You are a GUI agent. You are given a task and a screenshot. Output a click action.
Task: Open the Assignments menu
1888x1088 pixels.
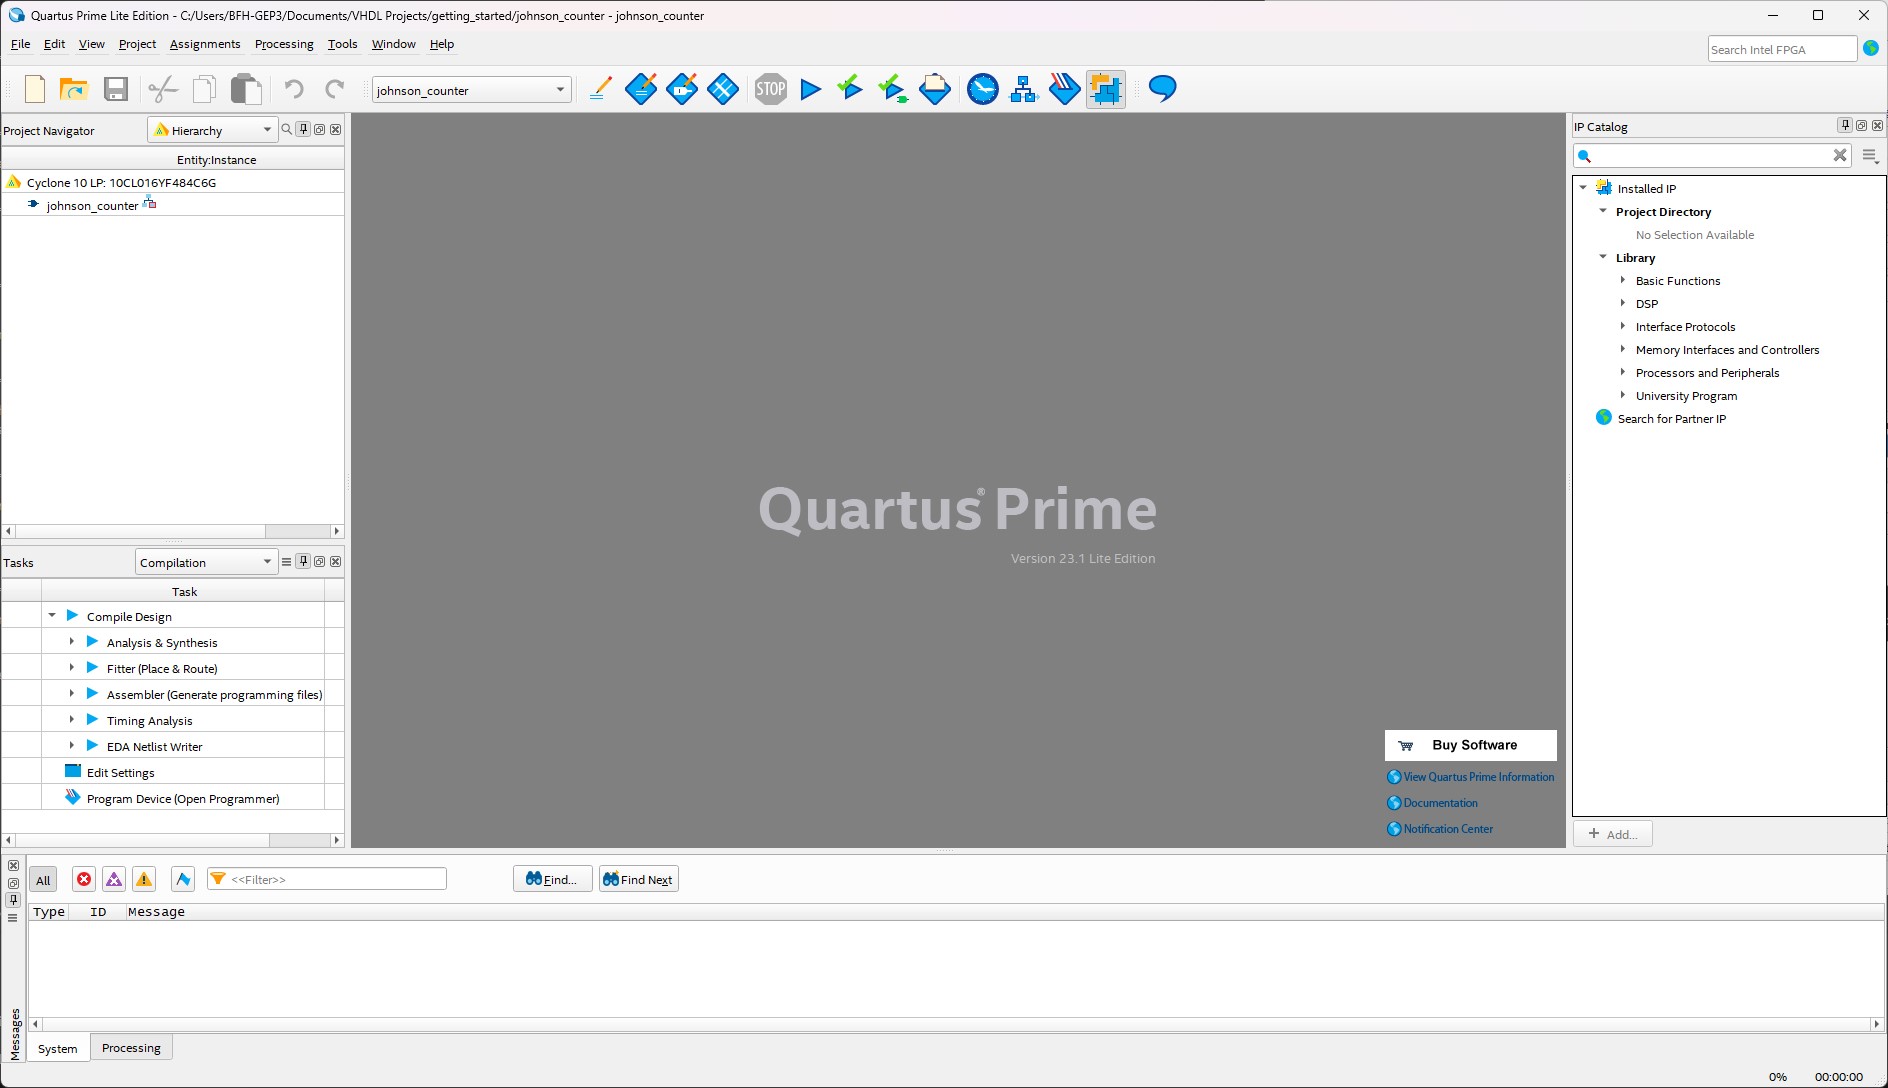coord(205,44)
